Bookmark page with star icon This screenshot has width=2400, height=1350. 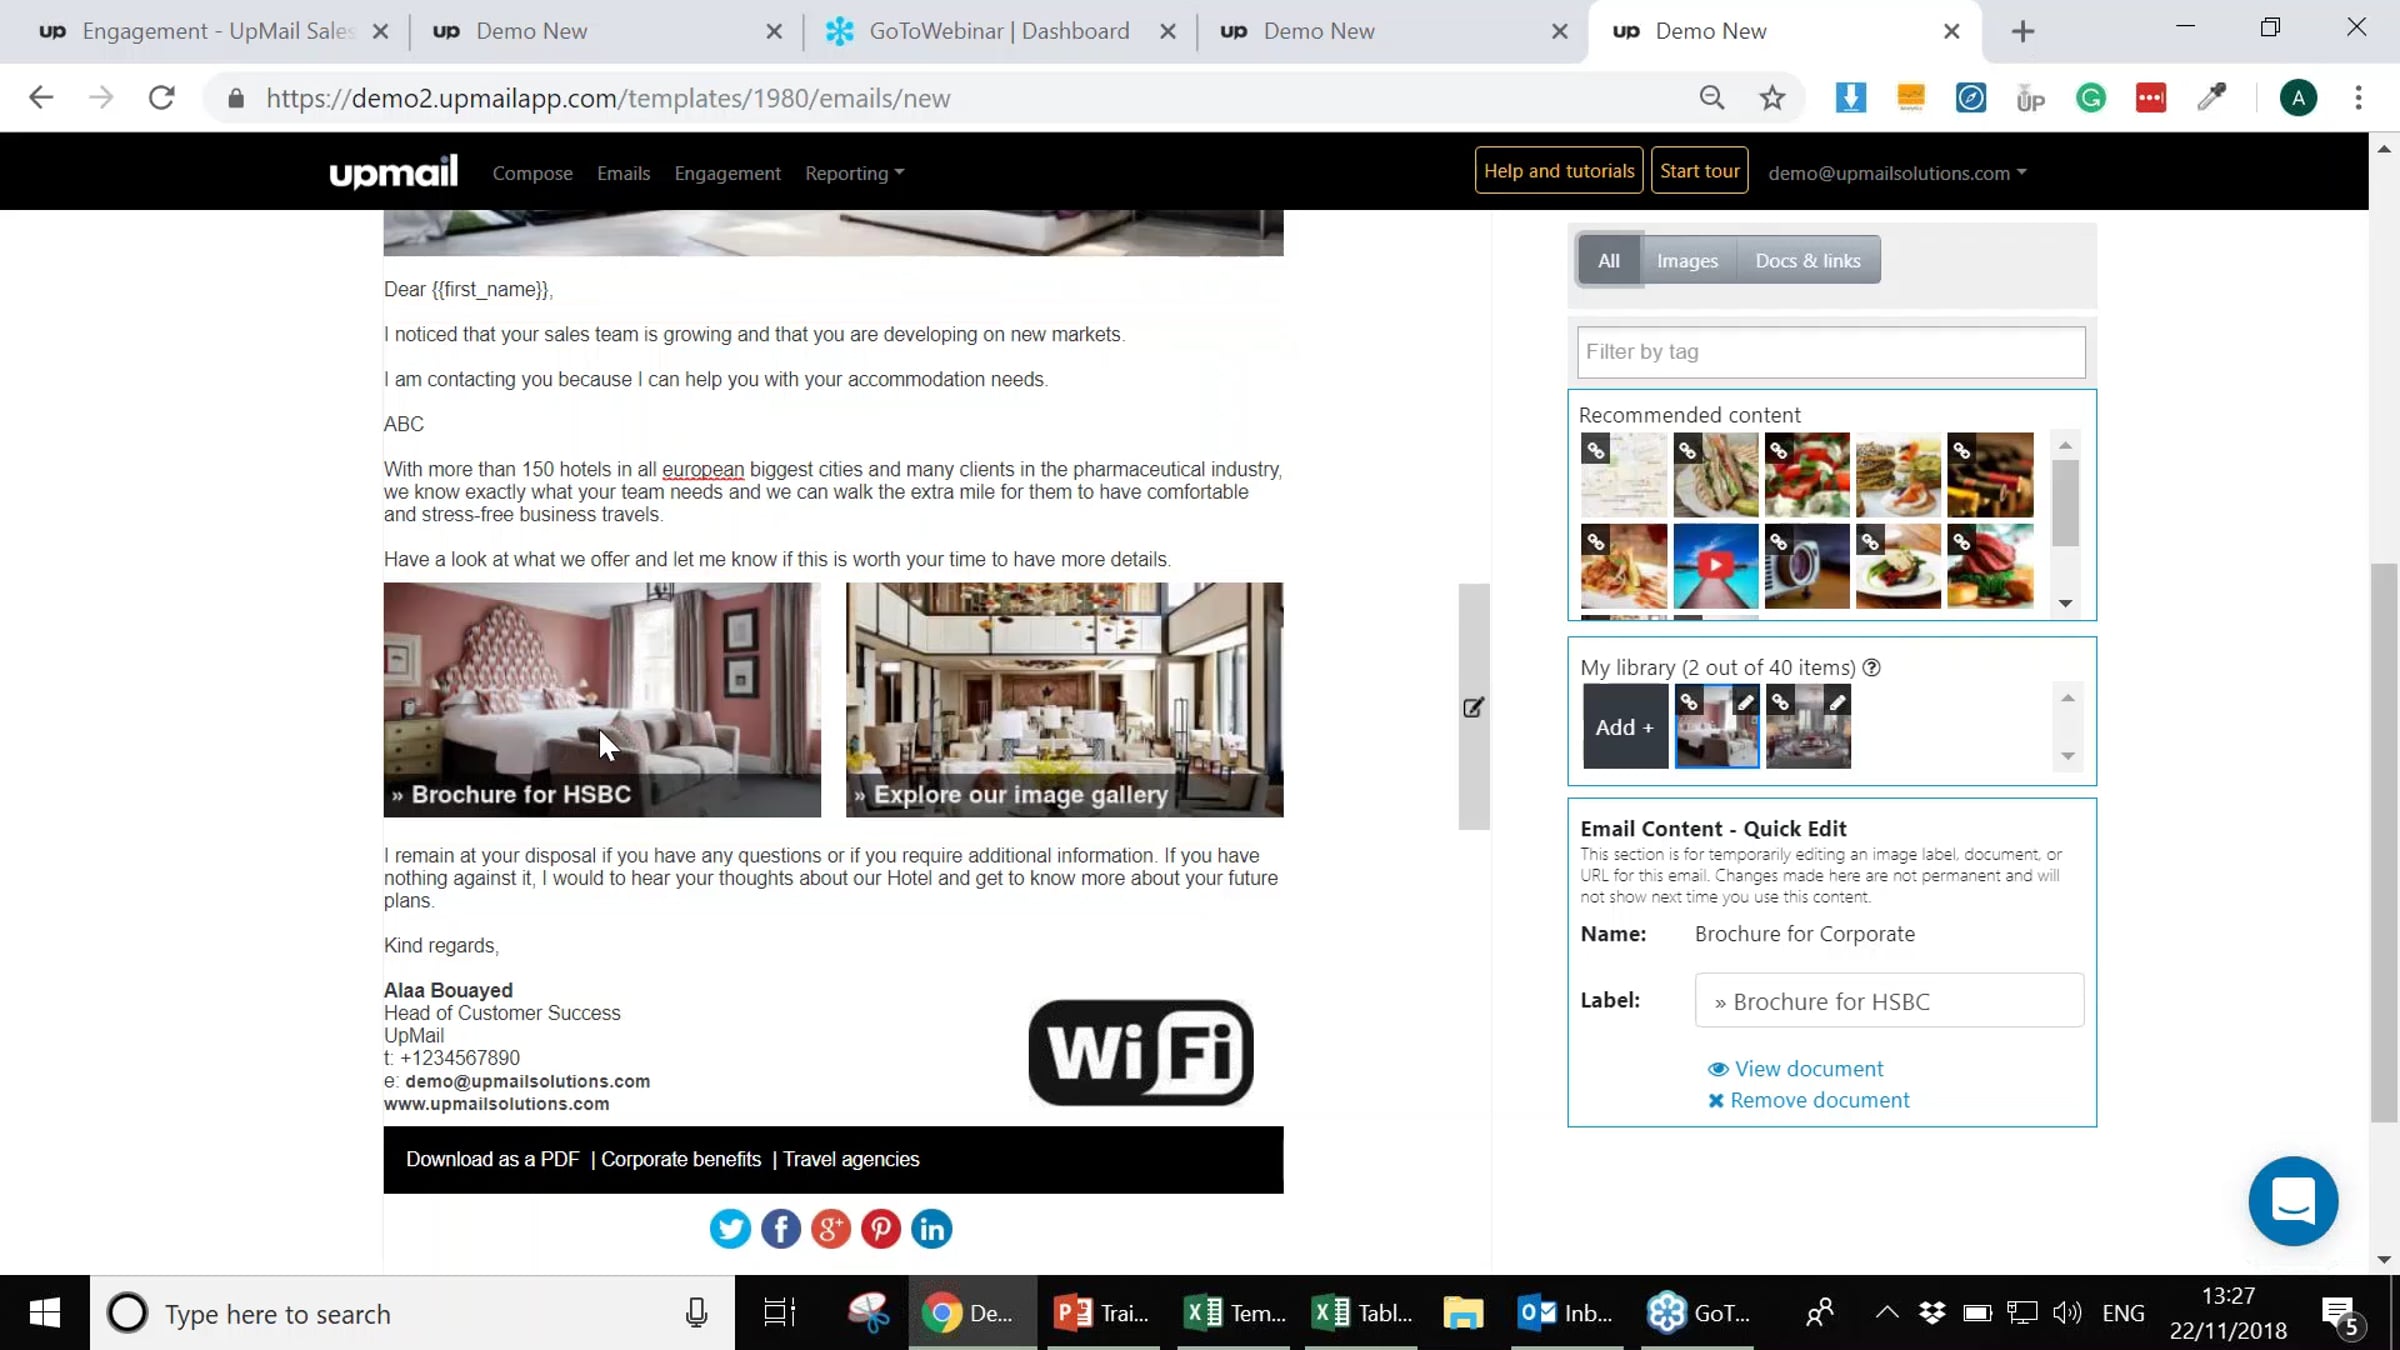[x=1772, y=98]
